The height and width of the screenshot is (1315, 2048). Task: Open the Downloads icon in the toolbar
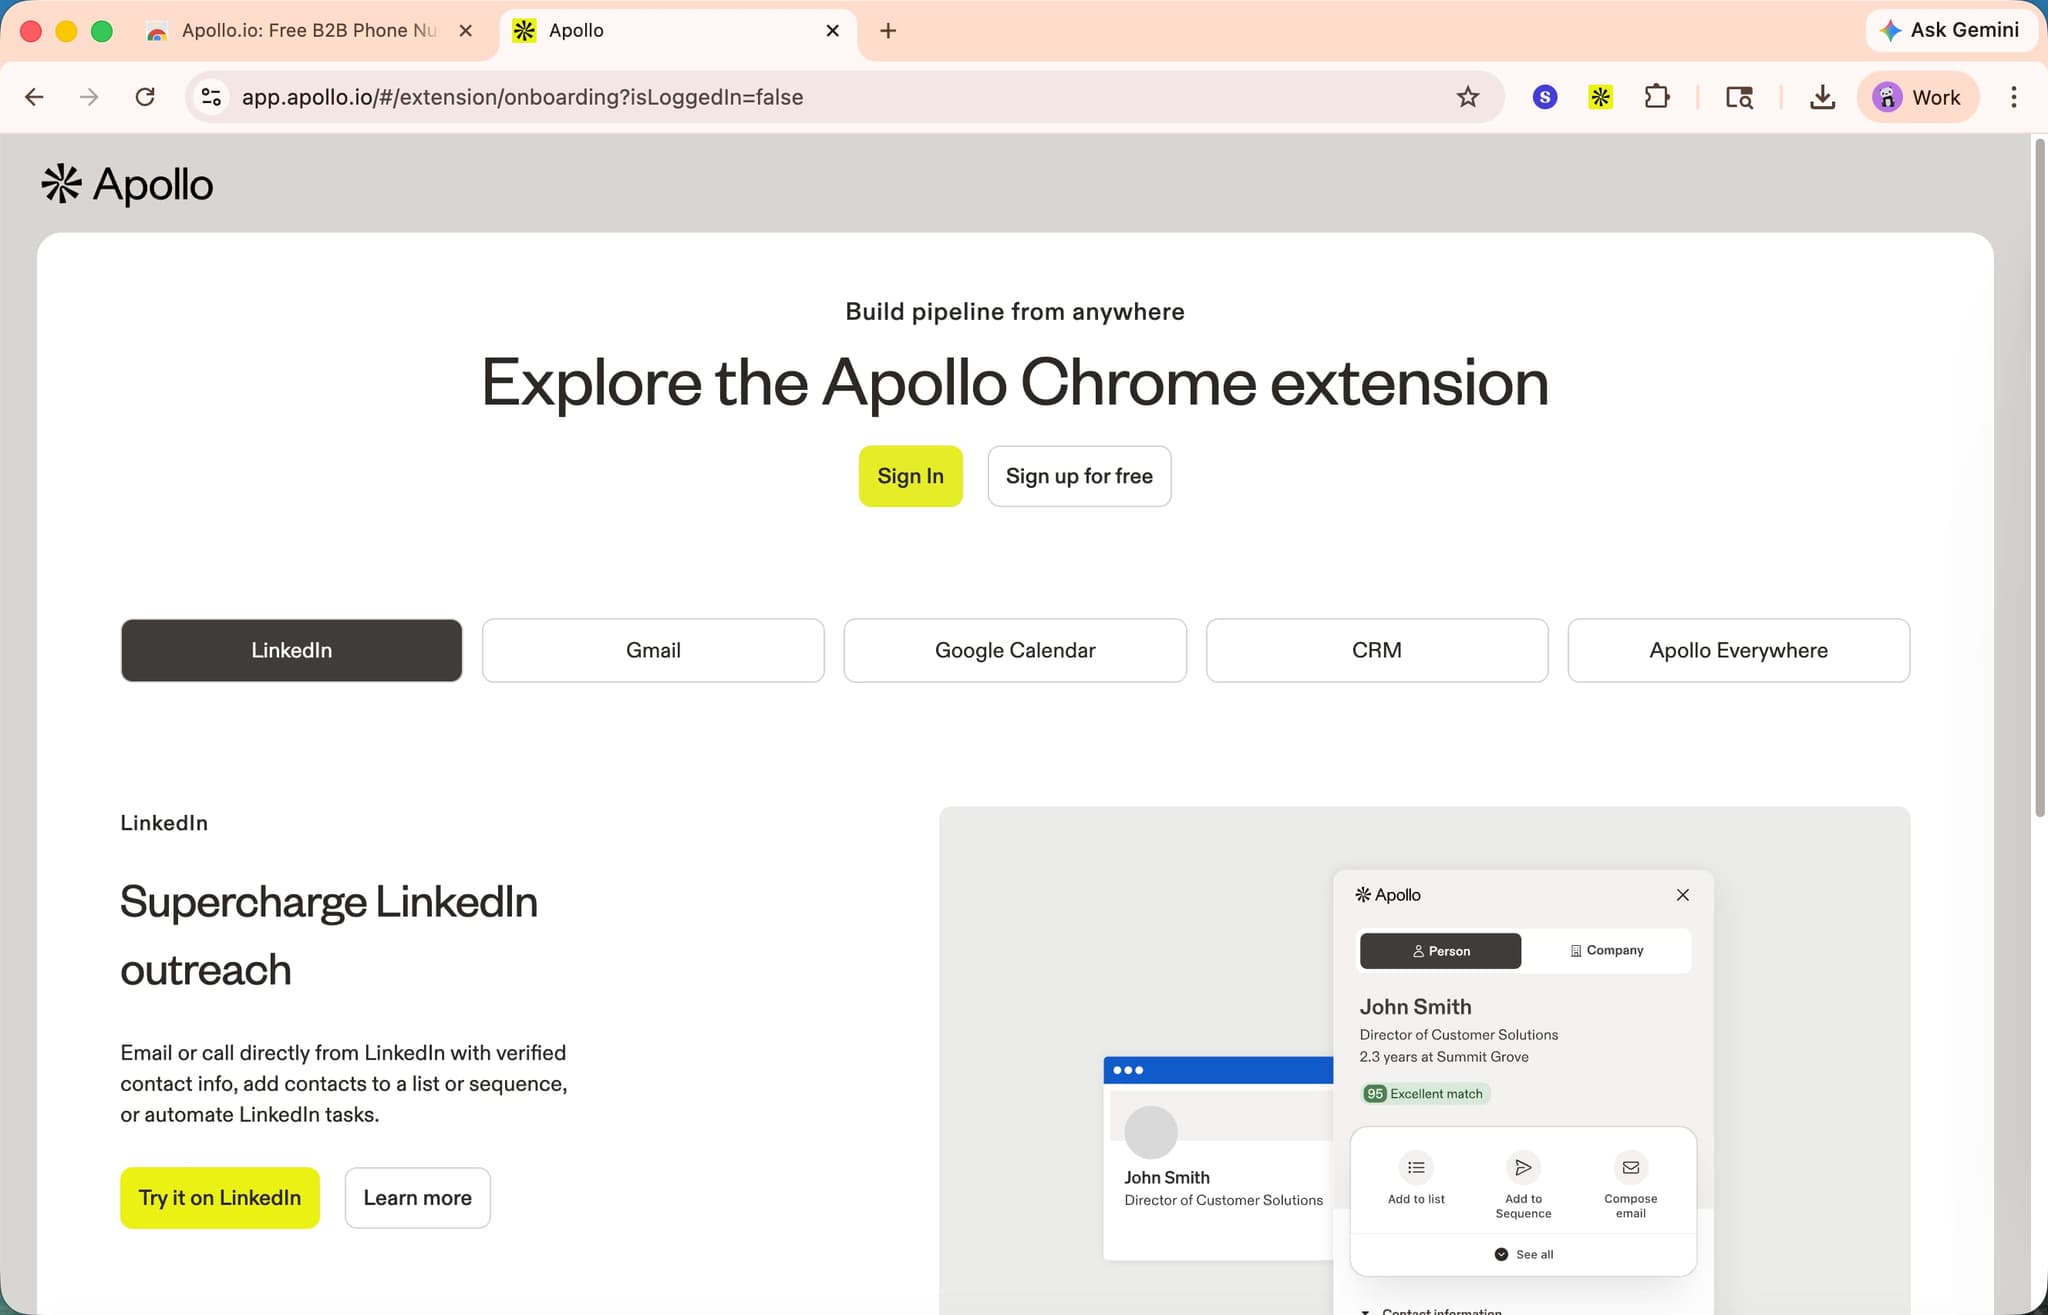coord(1822,97)
